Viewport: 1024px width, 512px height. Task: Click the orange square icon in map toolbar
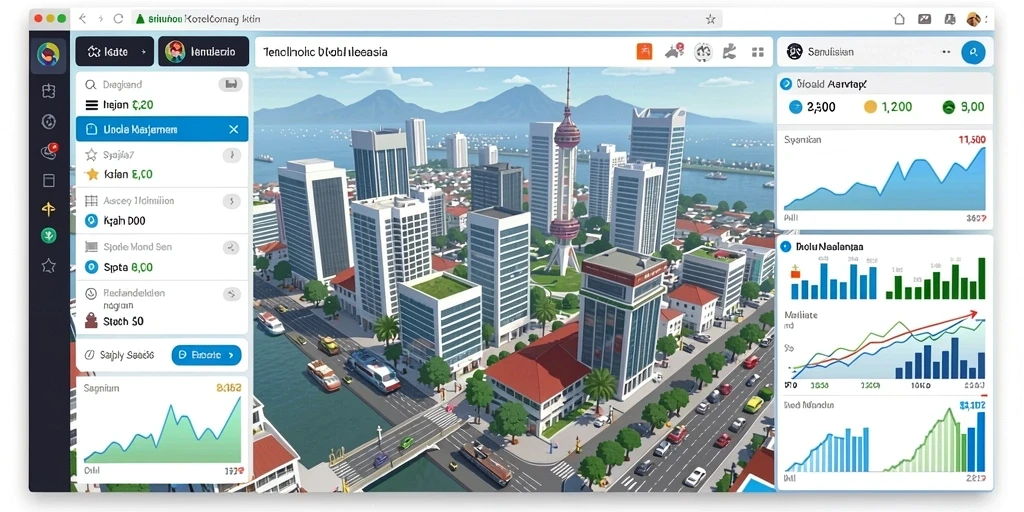point(644,52)
